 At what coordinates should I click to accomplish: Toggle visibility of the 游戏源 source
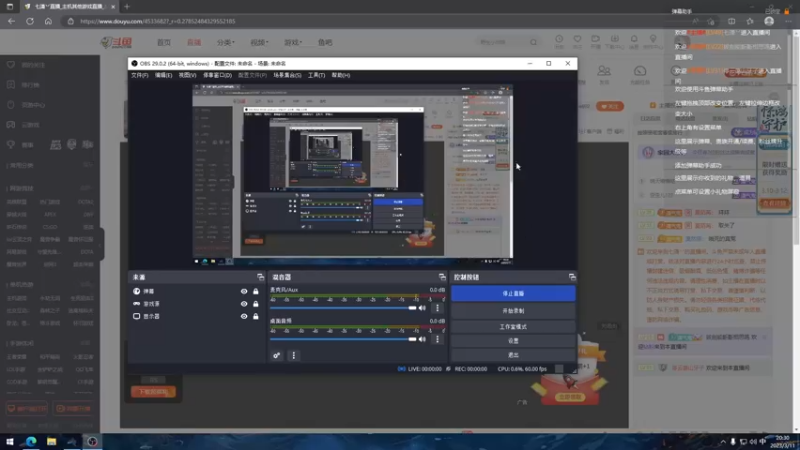[x=244, y=304]
